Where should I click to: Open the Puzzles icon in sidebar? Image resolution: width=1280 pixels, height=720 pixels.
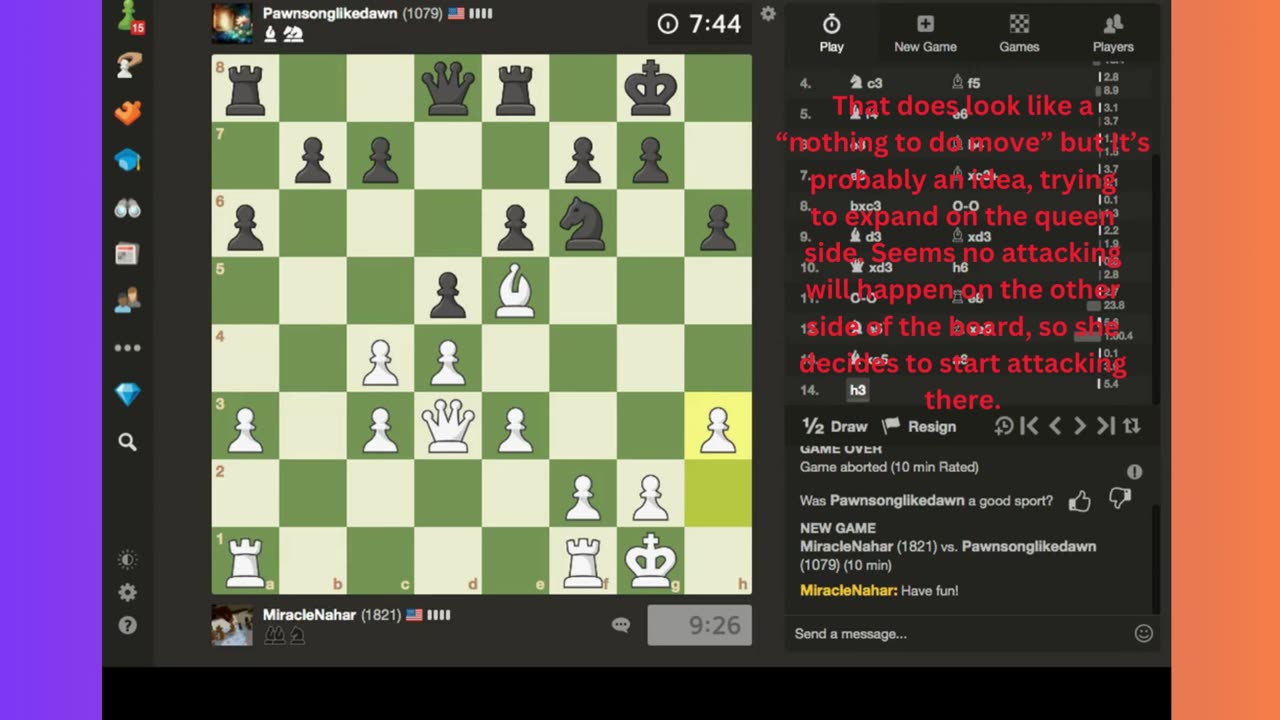coord(128,112)
